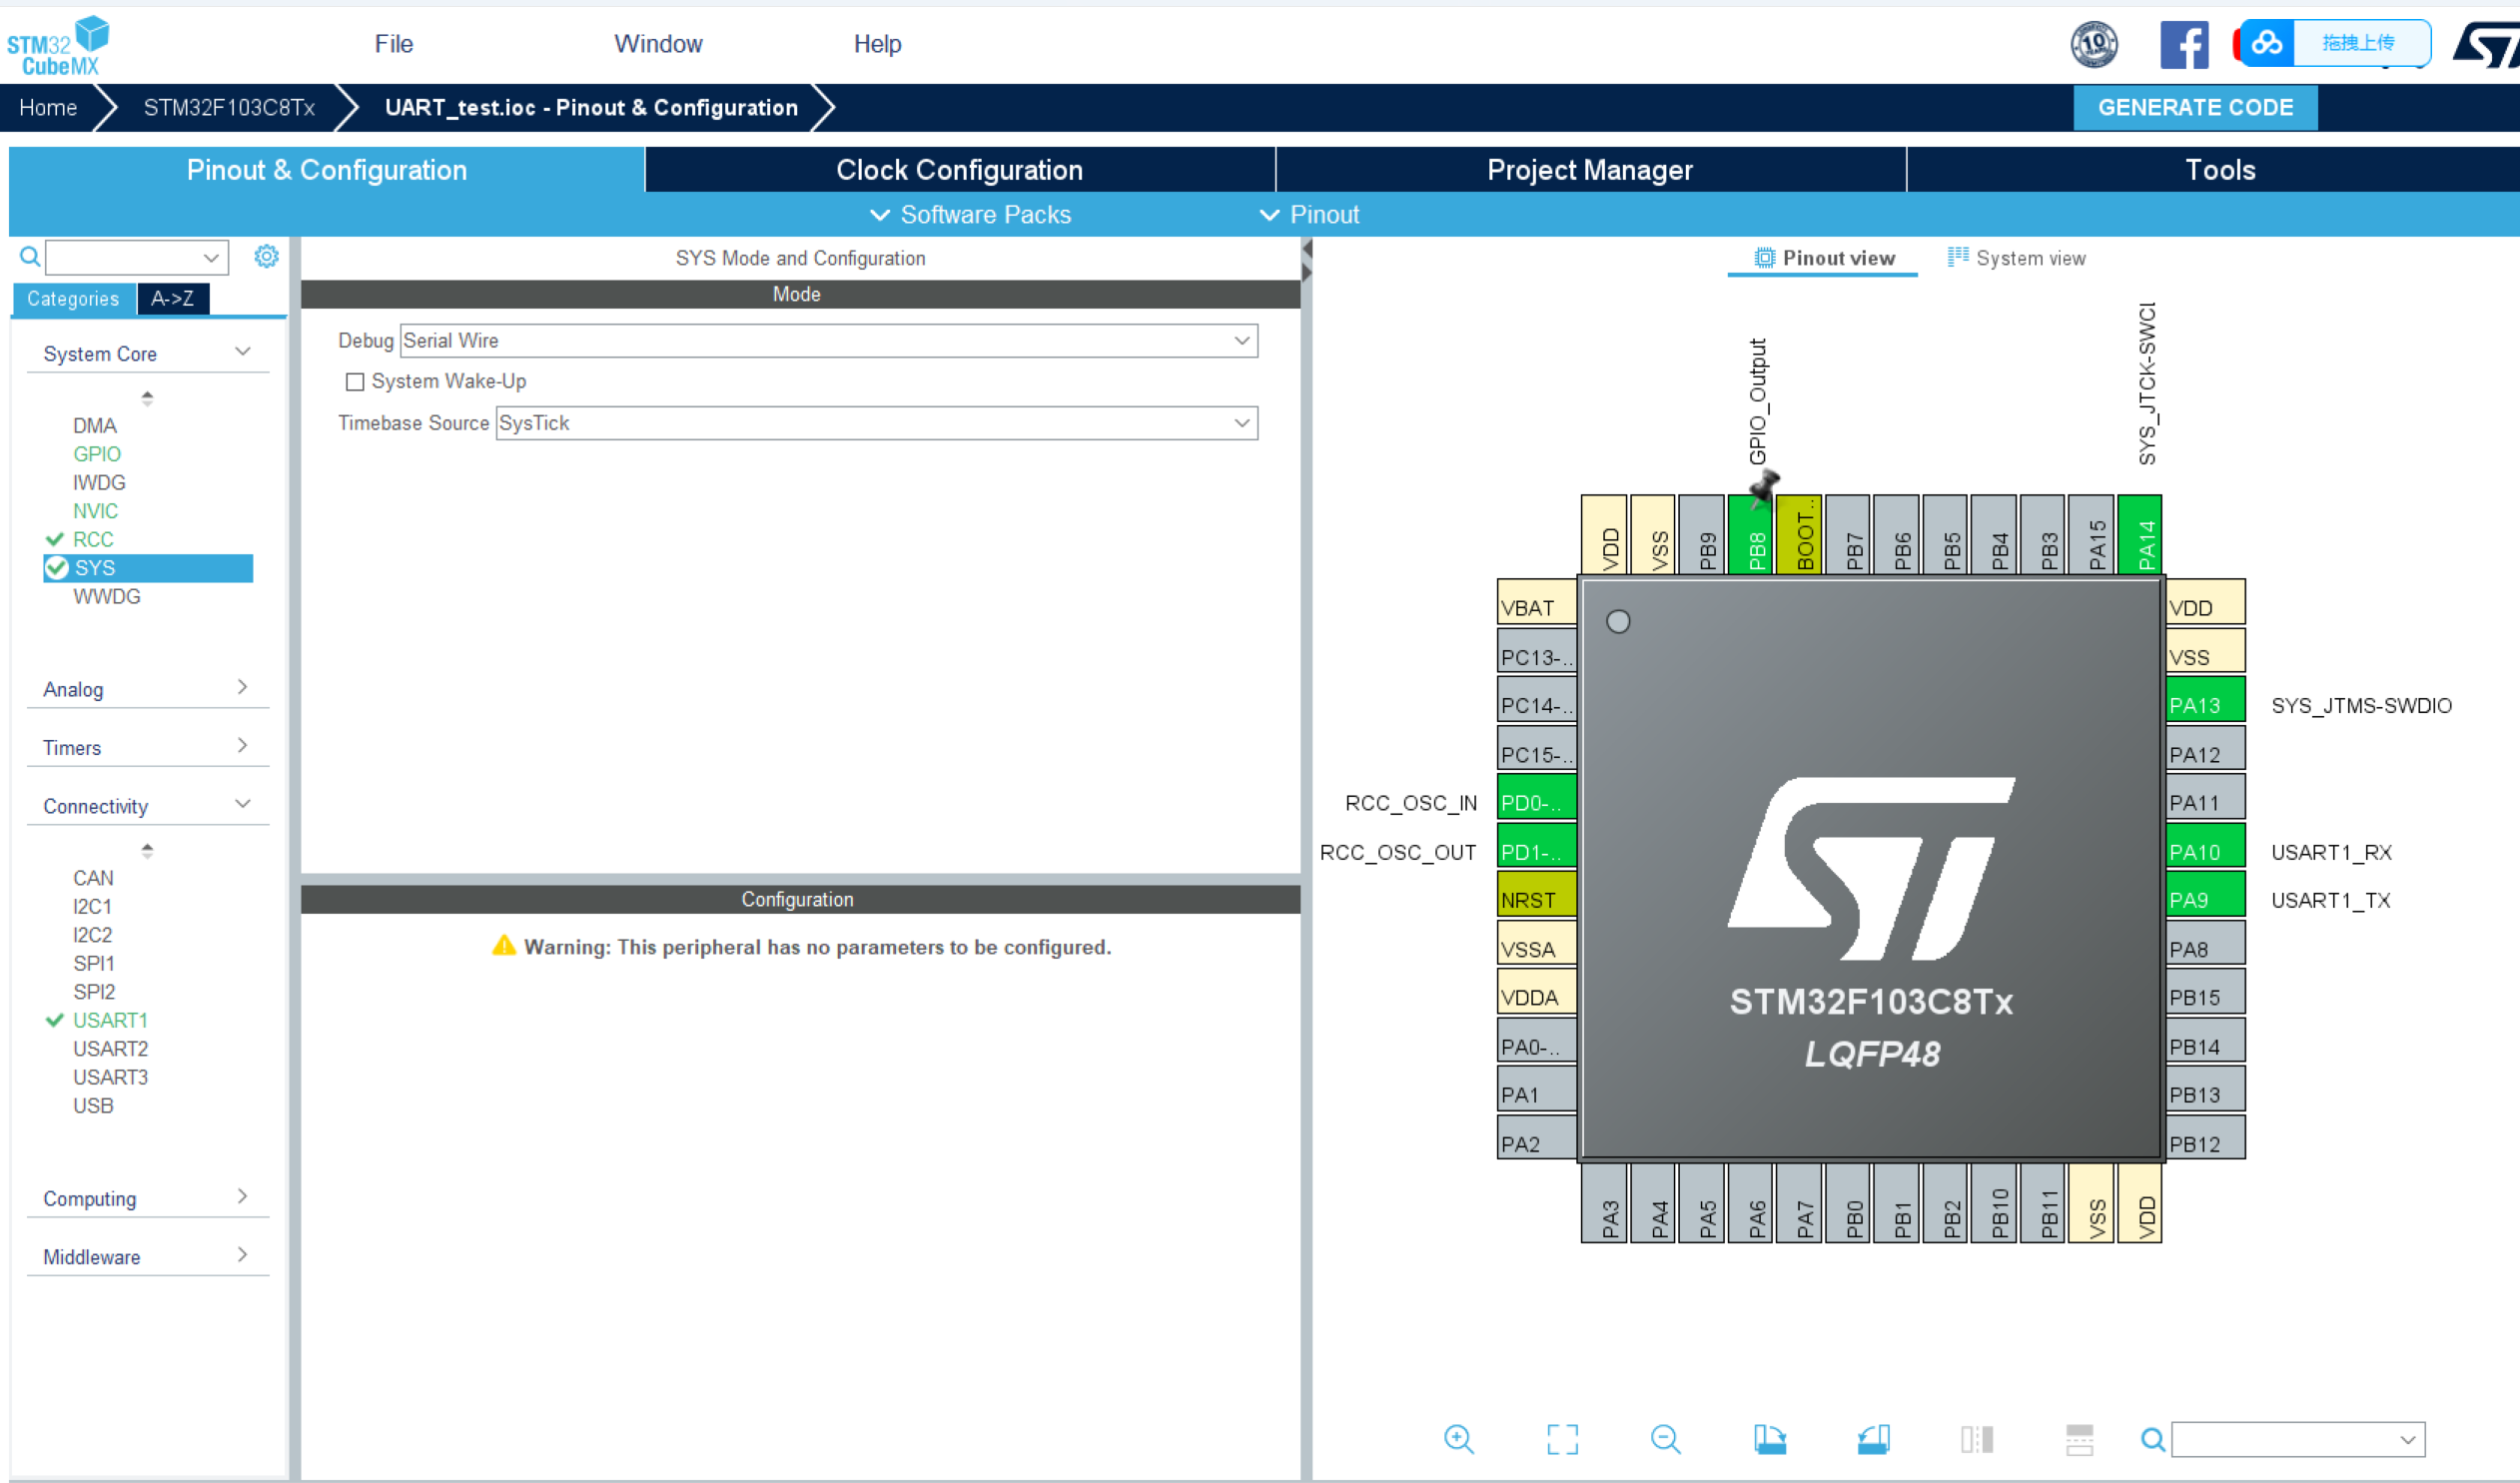Click the gear icon beside category search
This screenshot has height=1483, width=2520.
pyautogui.click(x=266, y=256)
